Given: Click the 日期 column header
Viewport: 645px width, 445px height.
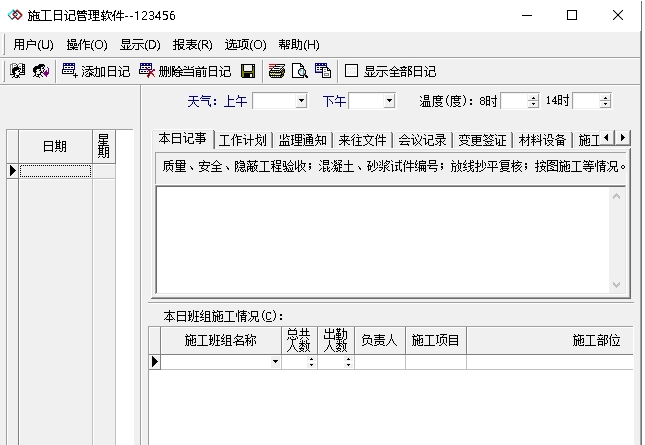Looking at the screenshot, I should pos(55,146).
